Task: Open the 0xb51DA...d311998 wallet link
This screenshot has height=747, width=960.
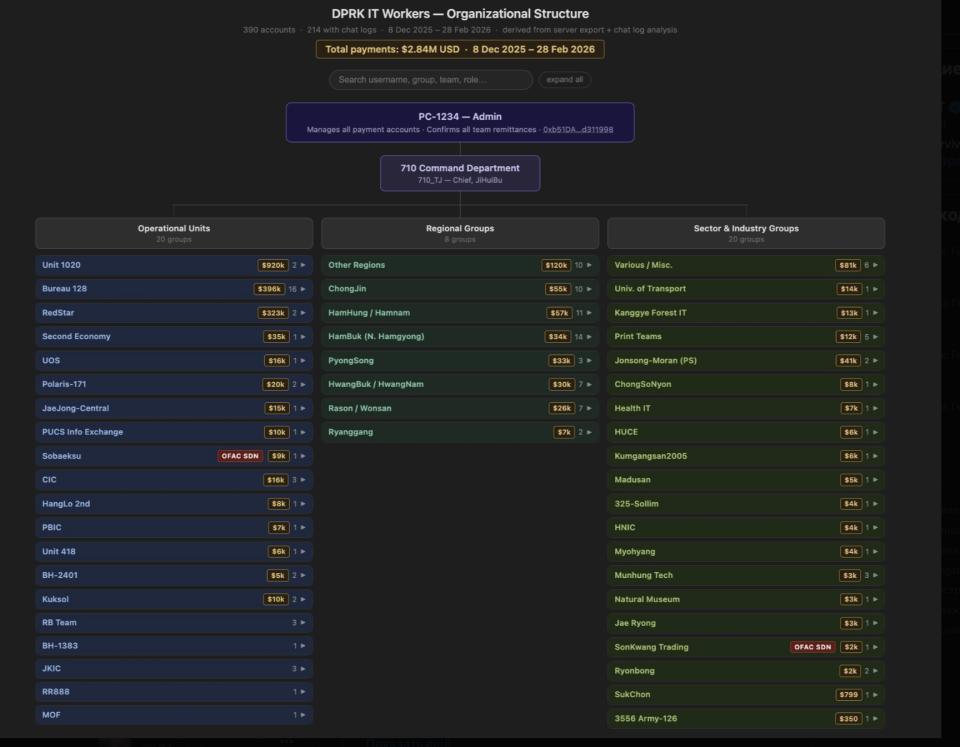Action: tap(576, 128)
